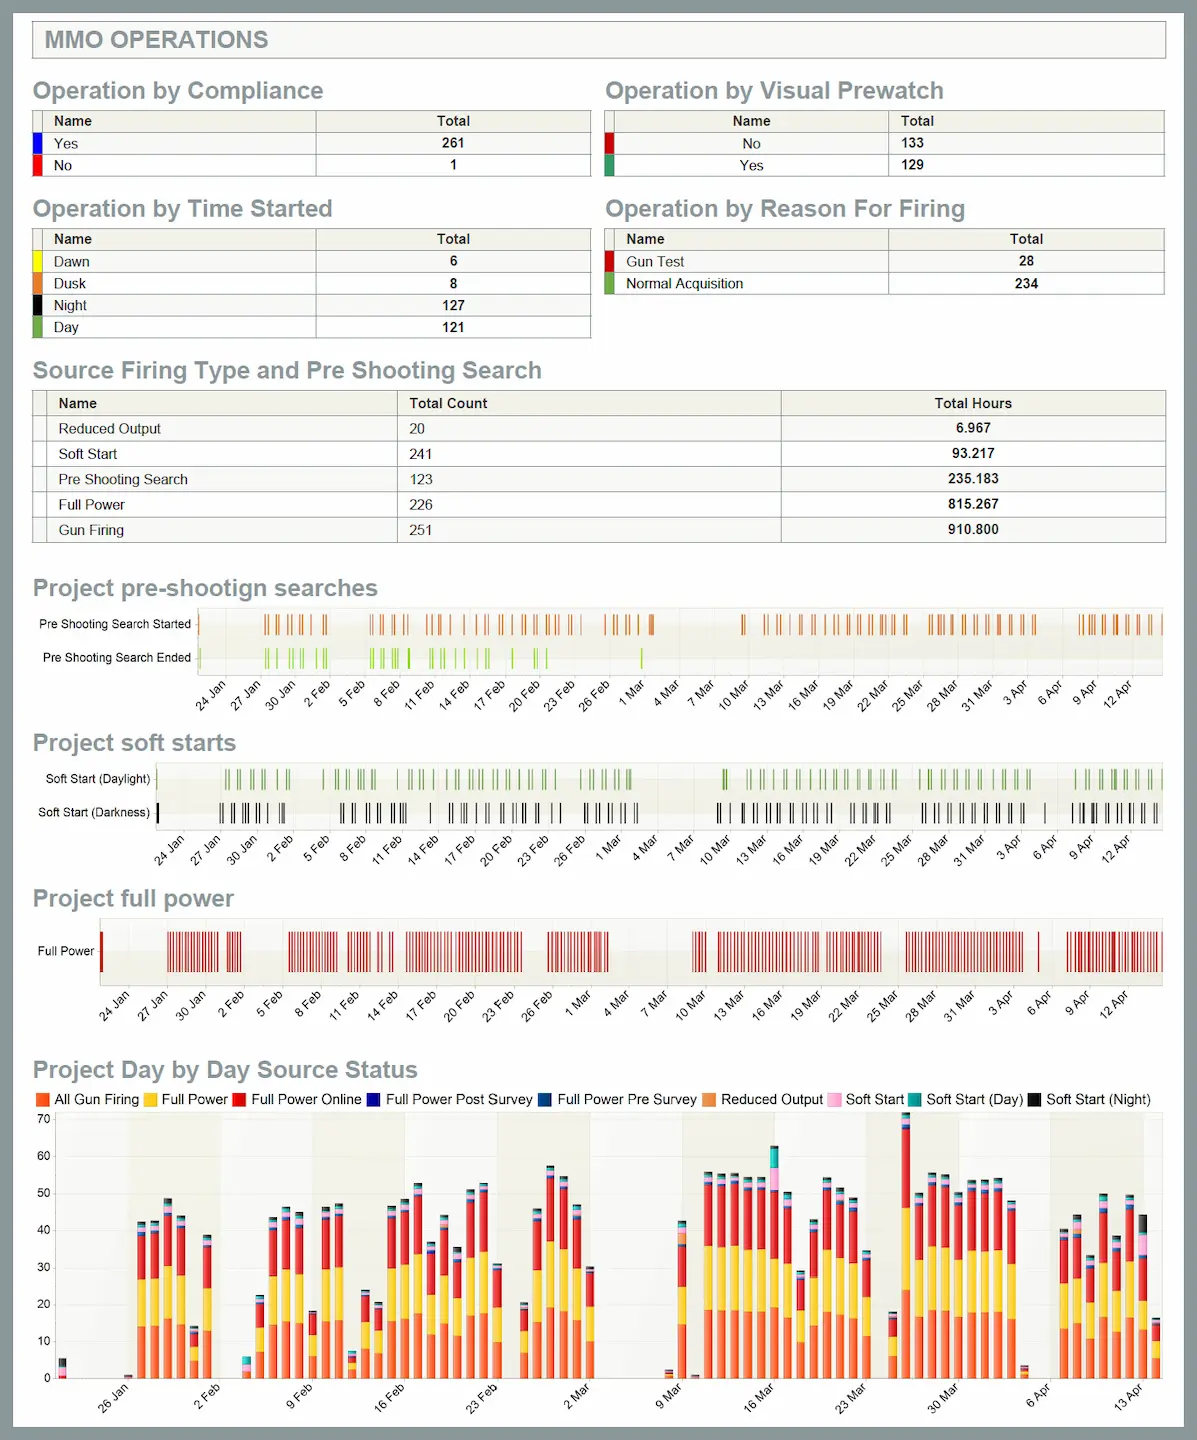The width and height of the screenshot is (1197, 1440).
Task: Click the green Day color swatch
Action: 38,327
